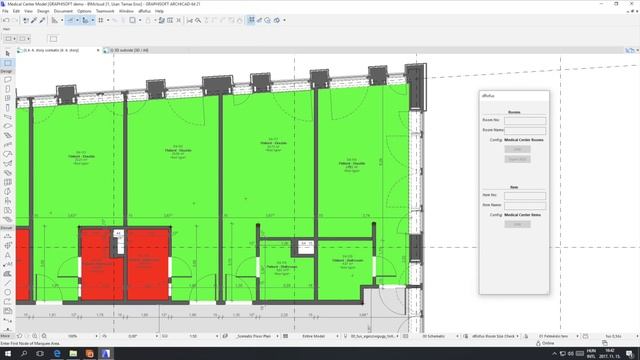Click the Item No. input field
The image size is (640, 360).
point(525,196)
